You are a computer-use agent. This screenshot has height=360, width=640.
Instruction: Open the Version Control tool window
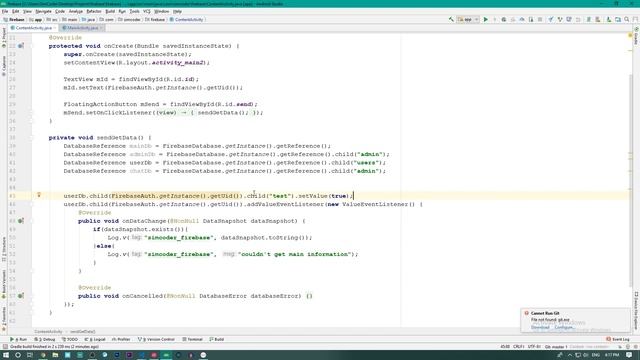(x=156, y=339)
